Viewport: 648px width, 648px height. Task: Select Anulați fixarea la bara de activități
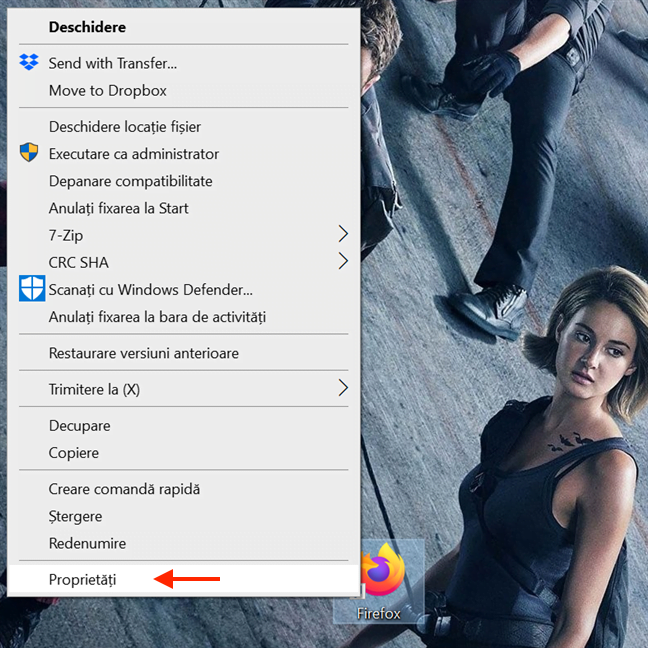pyautogui.click(x=183, y=317)
